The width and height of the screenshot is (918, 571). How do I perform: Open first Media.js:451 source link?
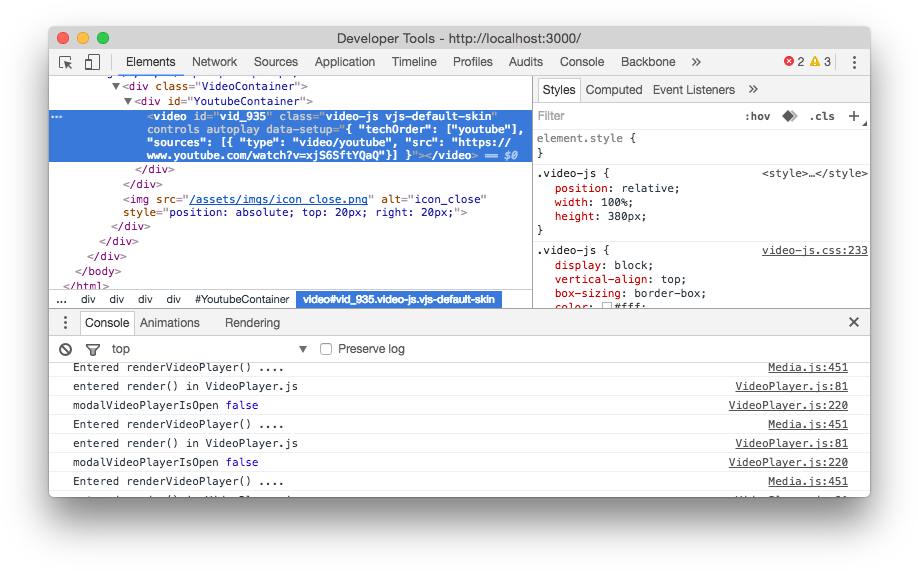point(807,368)
